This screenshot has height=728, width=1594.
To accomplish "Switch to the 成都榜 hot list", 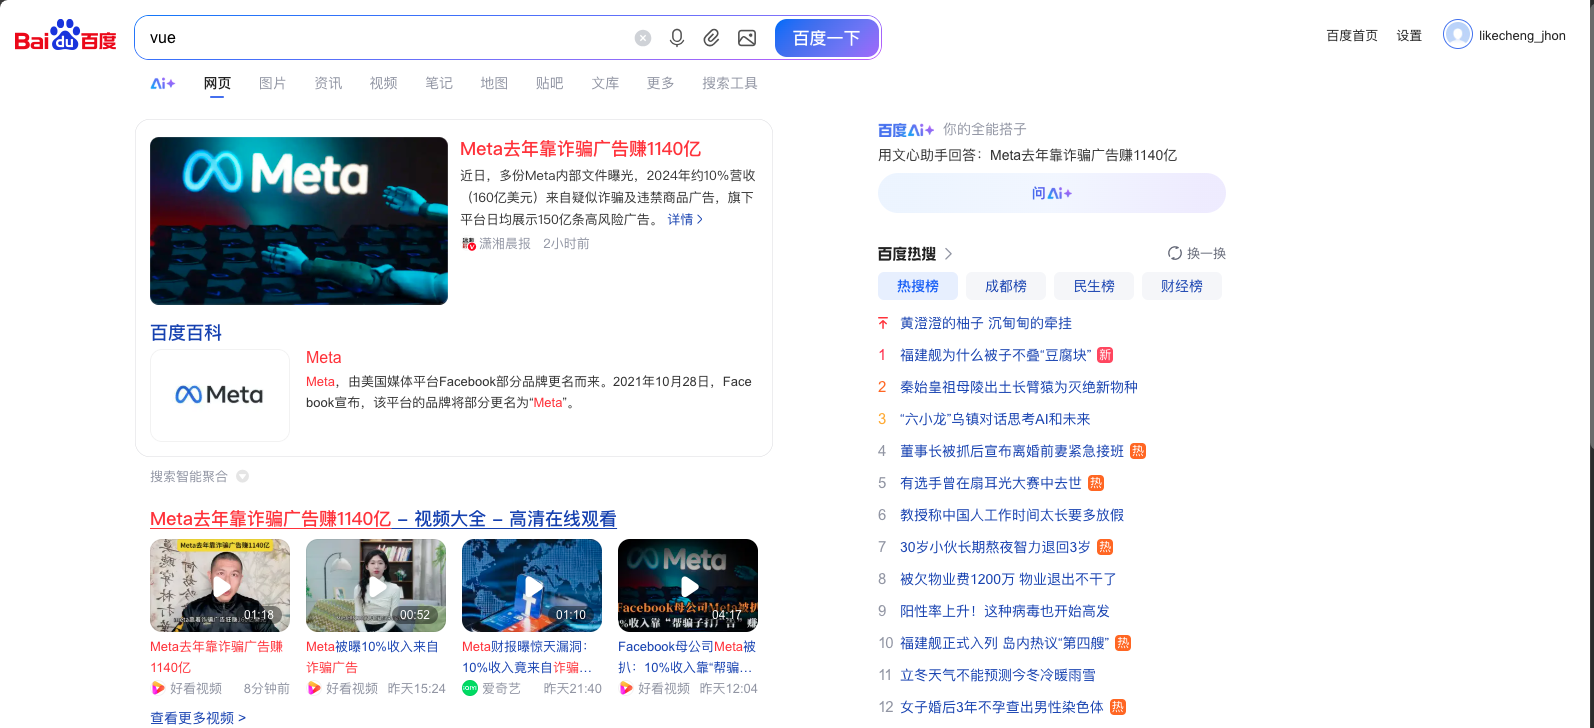I will tap(1005, 286).
